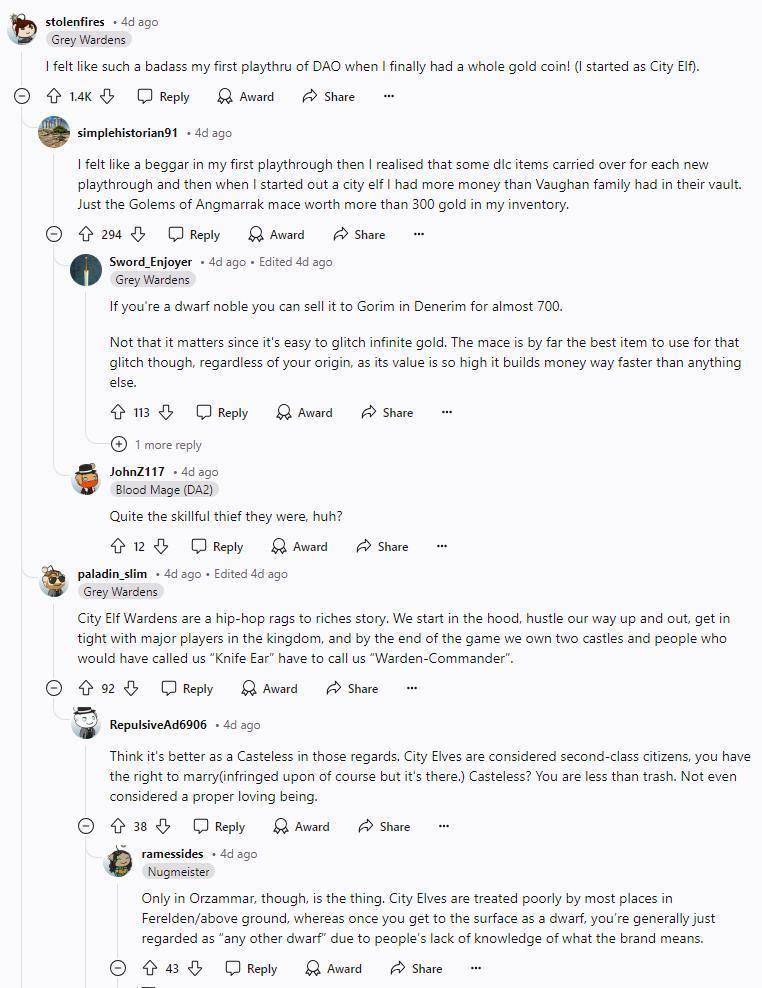The image size is (762, 988).
Task: Upvote ramessides' comment with 43 votes
Action: click(149, 968)
